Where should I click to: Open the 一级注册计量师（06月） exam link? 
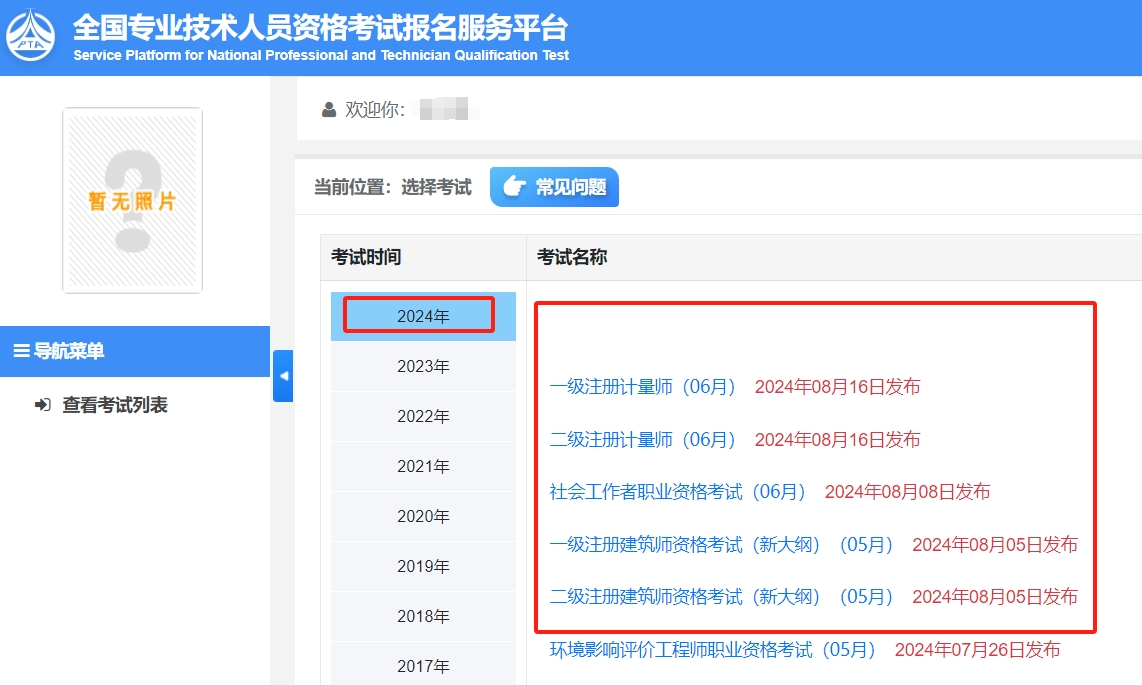pos(645,387)
